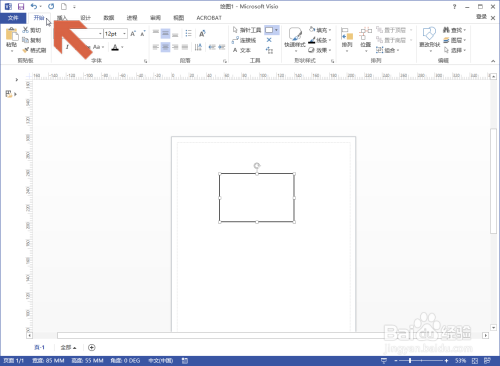This screenshot has width=500, height=366.
Task: Open the font name dropdown arrow
Action: click(100, 34)
